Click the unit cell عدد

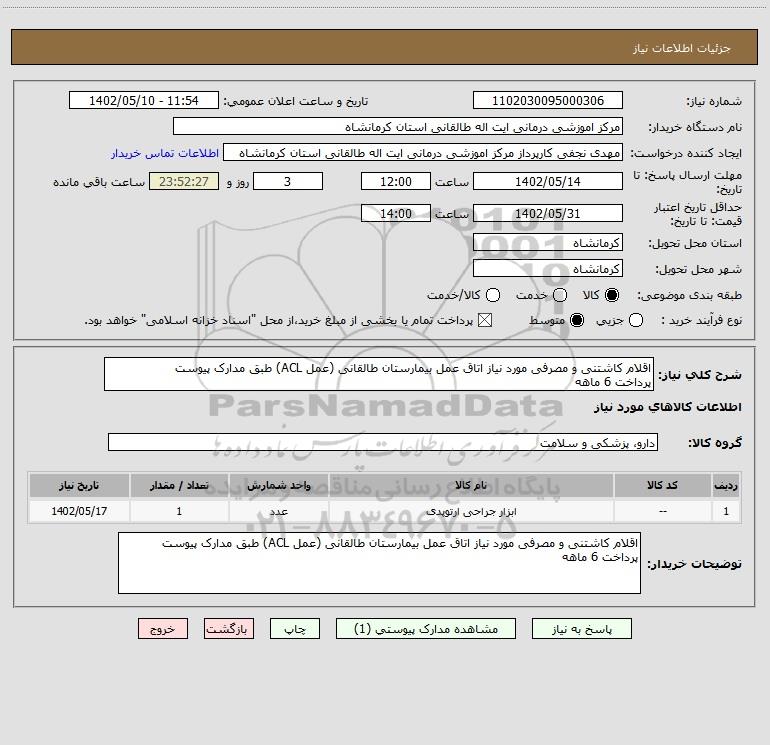point(278,511)
